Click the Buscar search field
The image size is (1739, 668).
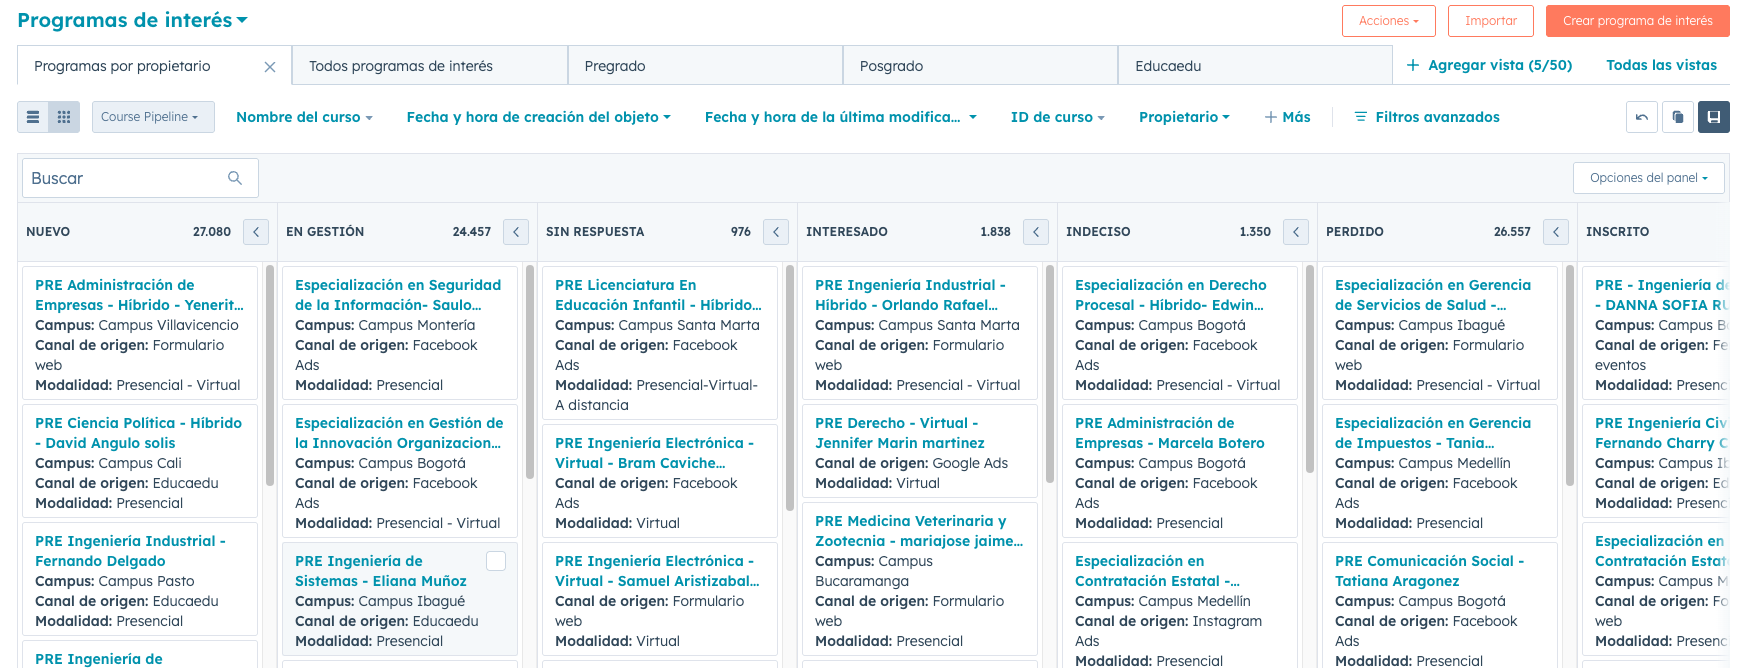click(x=125, y=178)
